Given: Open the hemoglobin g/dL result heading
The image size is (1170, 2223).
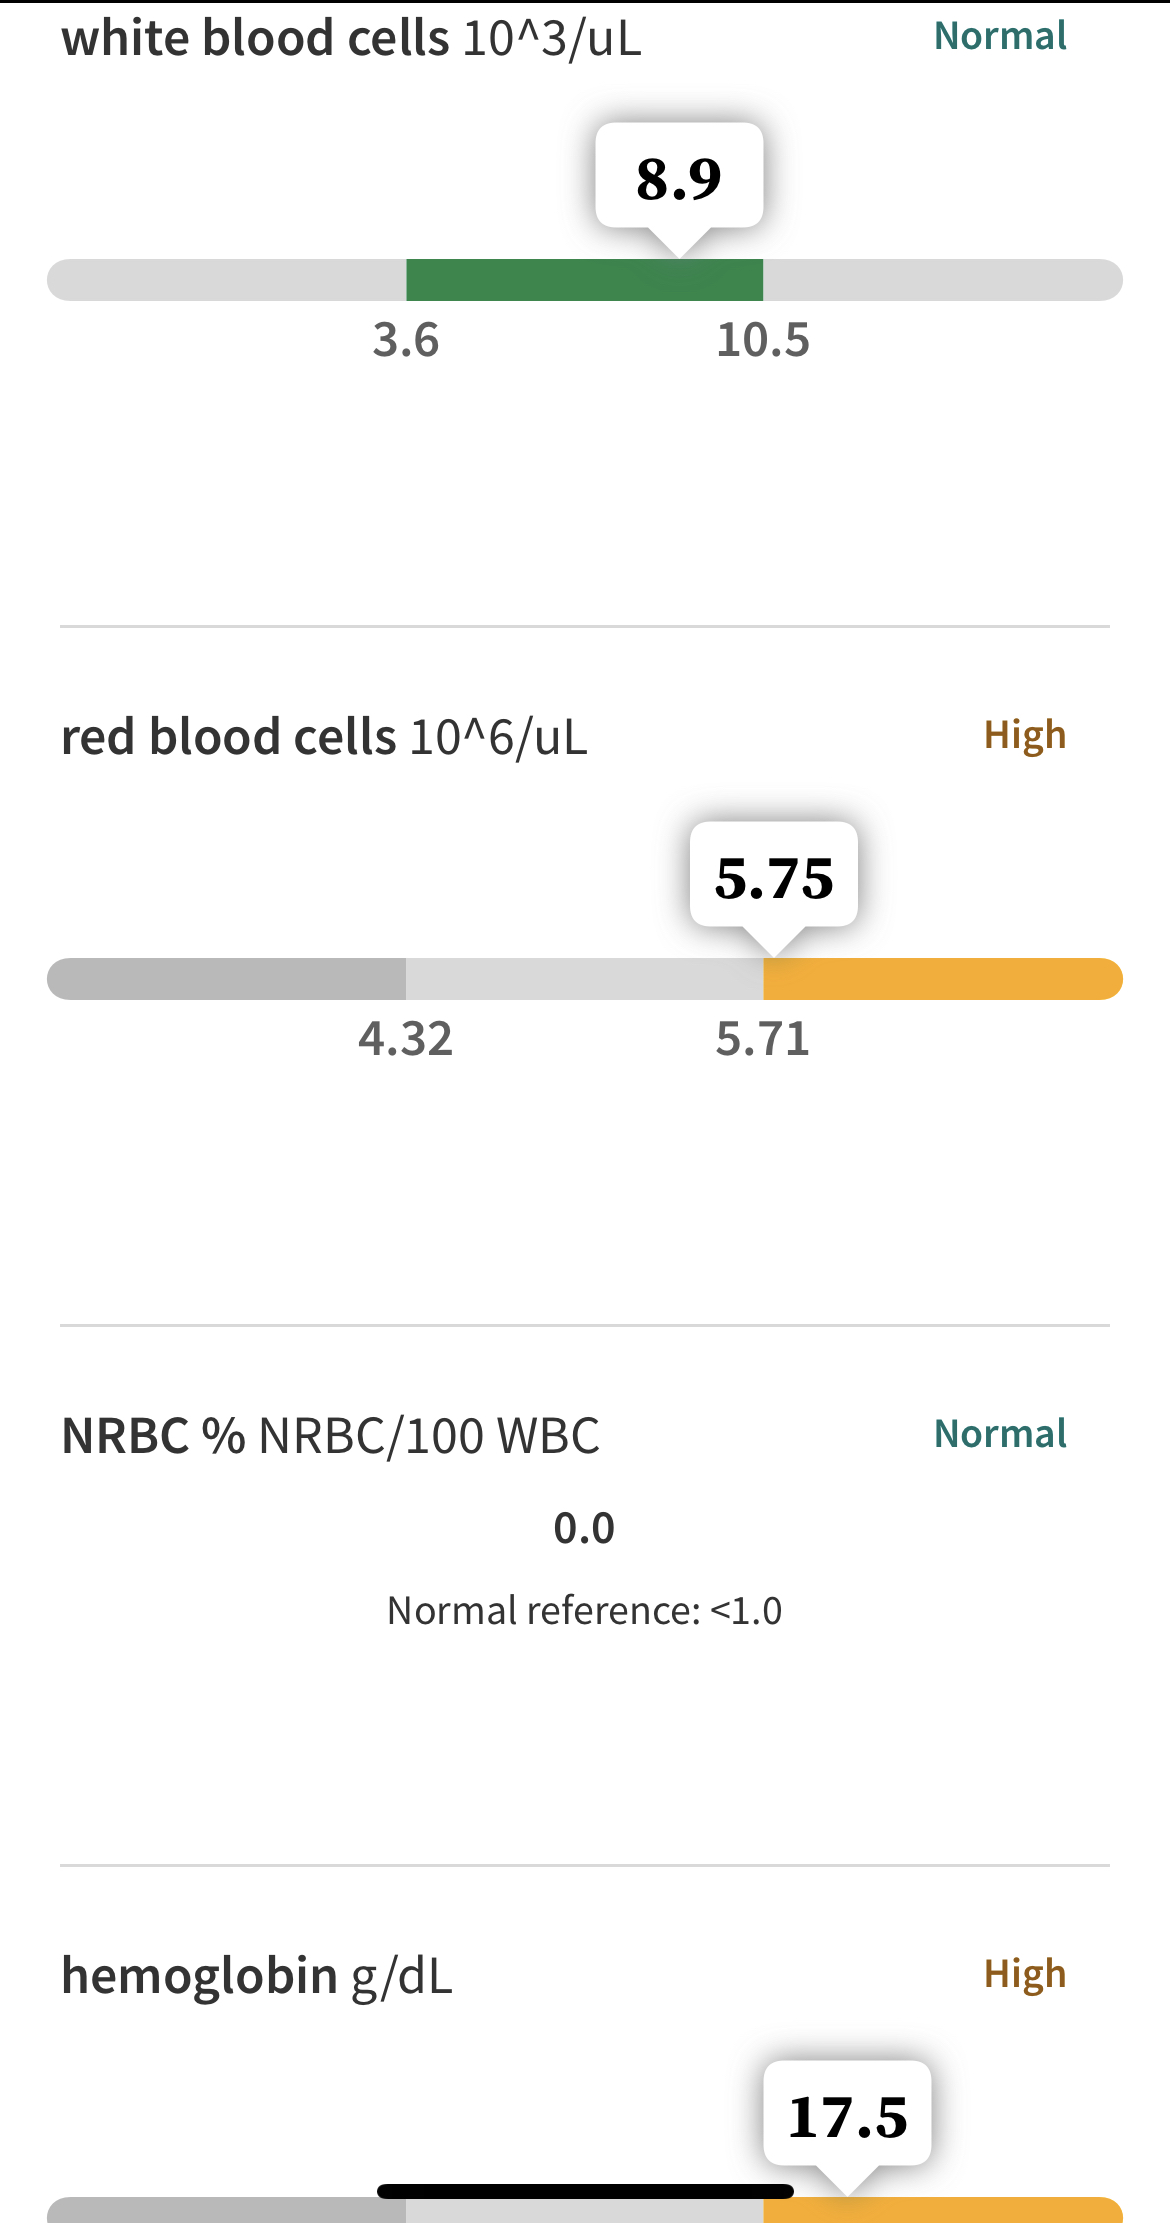Looking at the screenshot, I should click(257, 1977).
